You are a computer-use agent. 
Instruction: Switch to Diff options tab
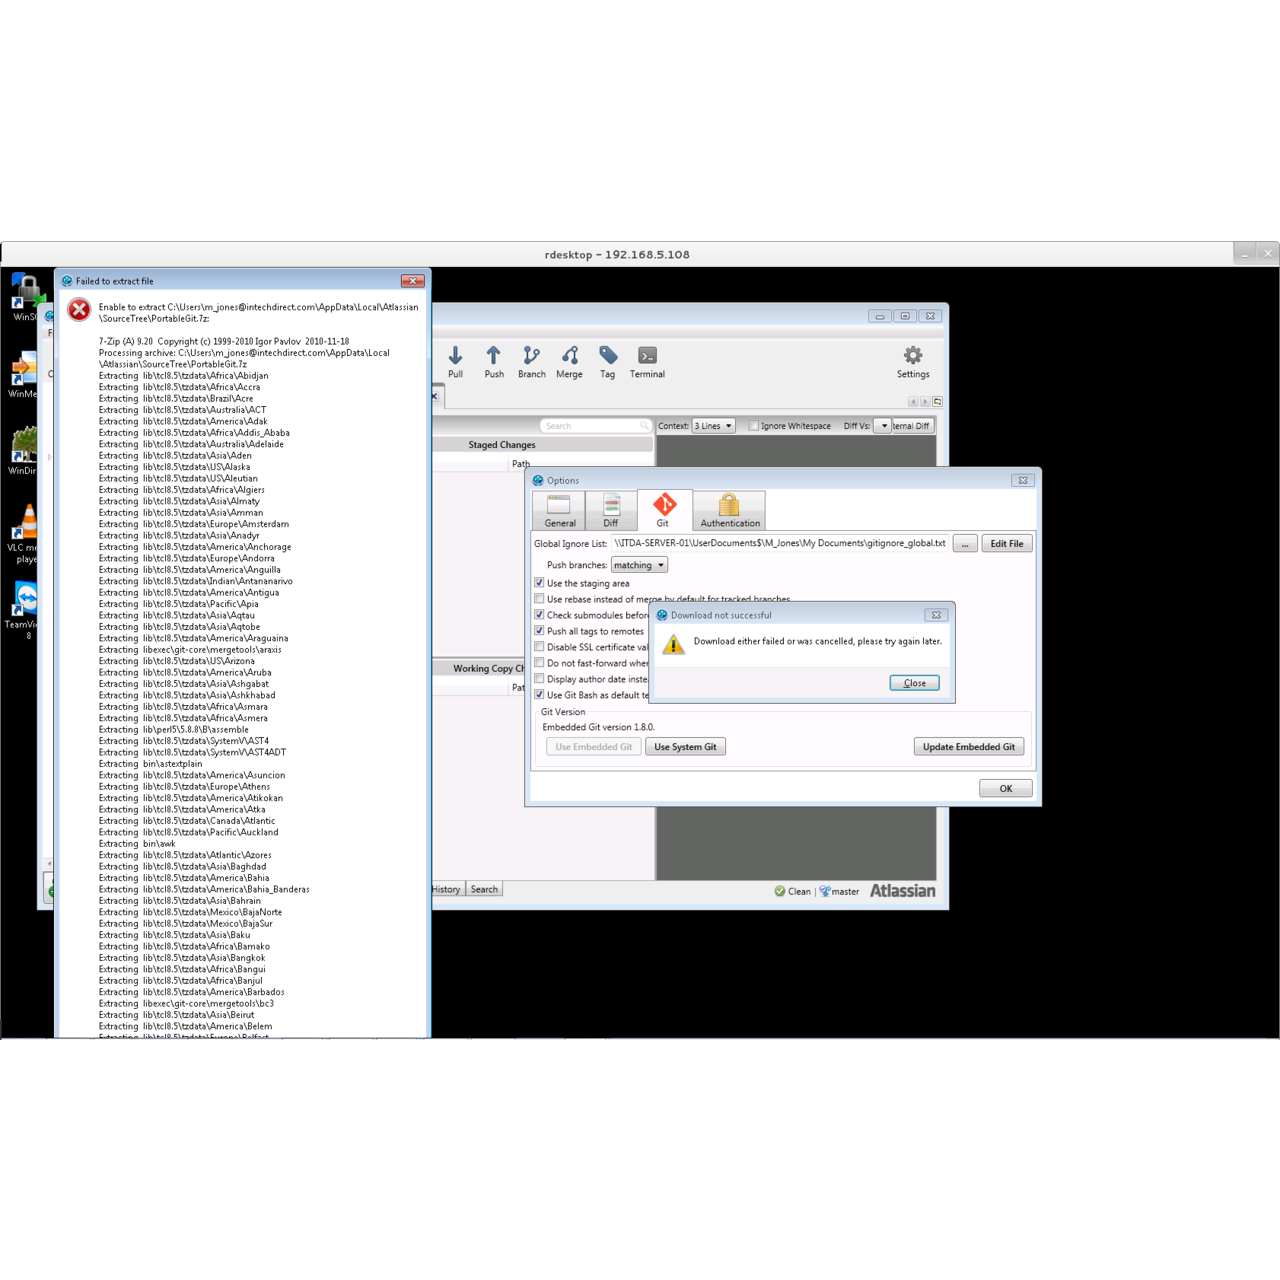tap(611, 510)
